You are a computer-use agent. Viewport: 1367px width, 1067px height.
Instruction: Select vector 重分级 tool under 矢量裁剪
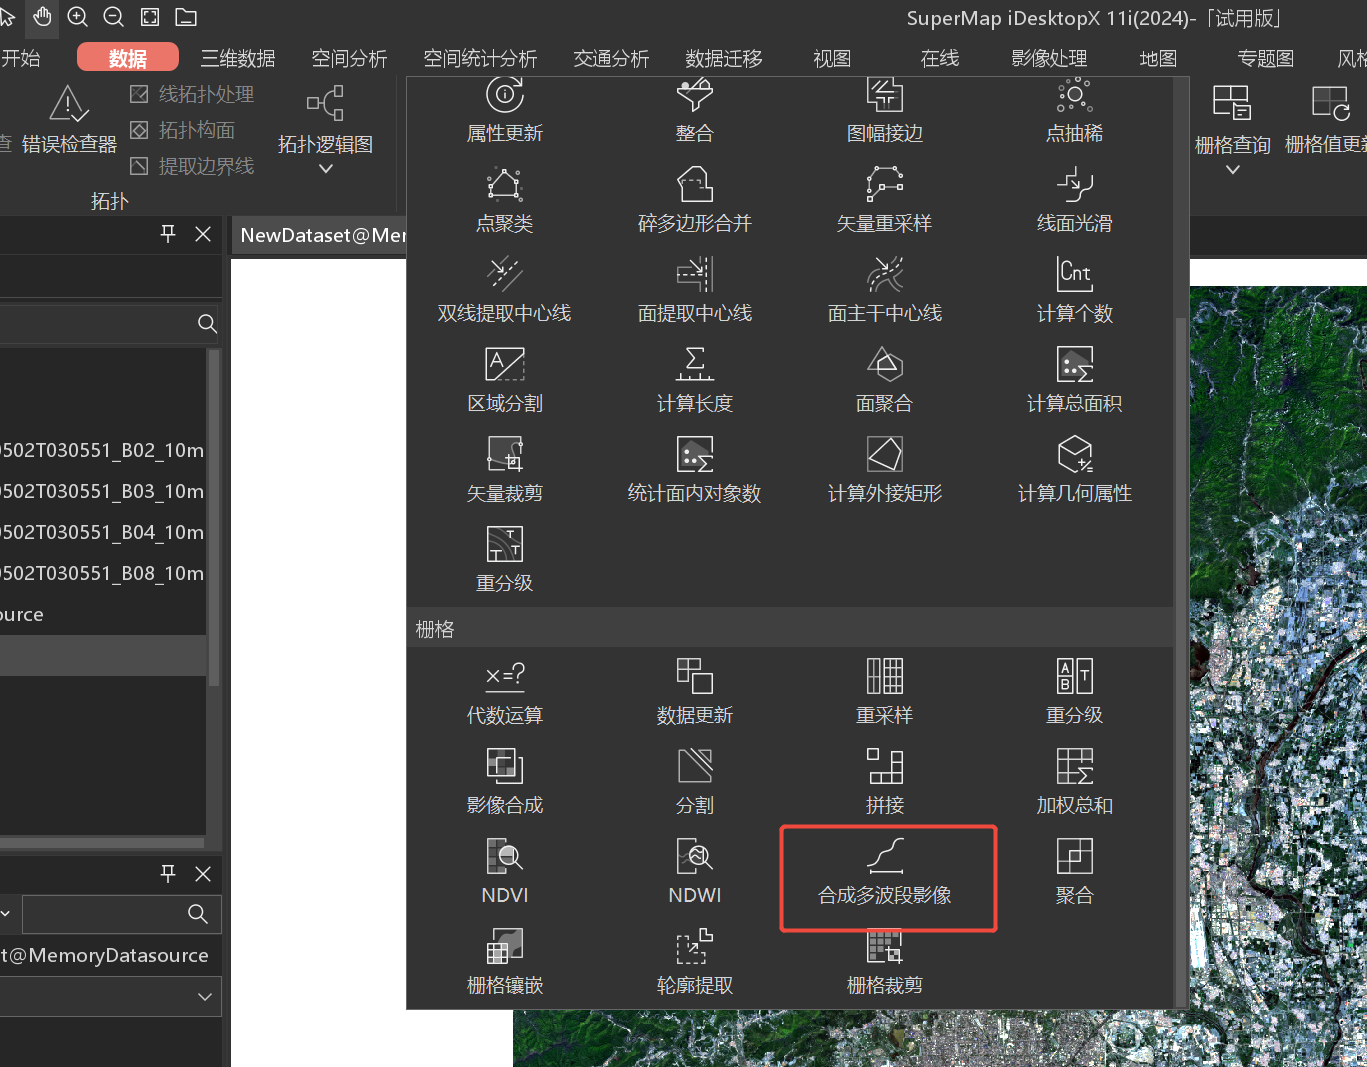tap(505, 561)
